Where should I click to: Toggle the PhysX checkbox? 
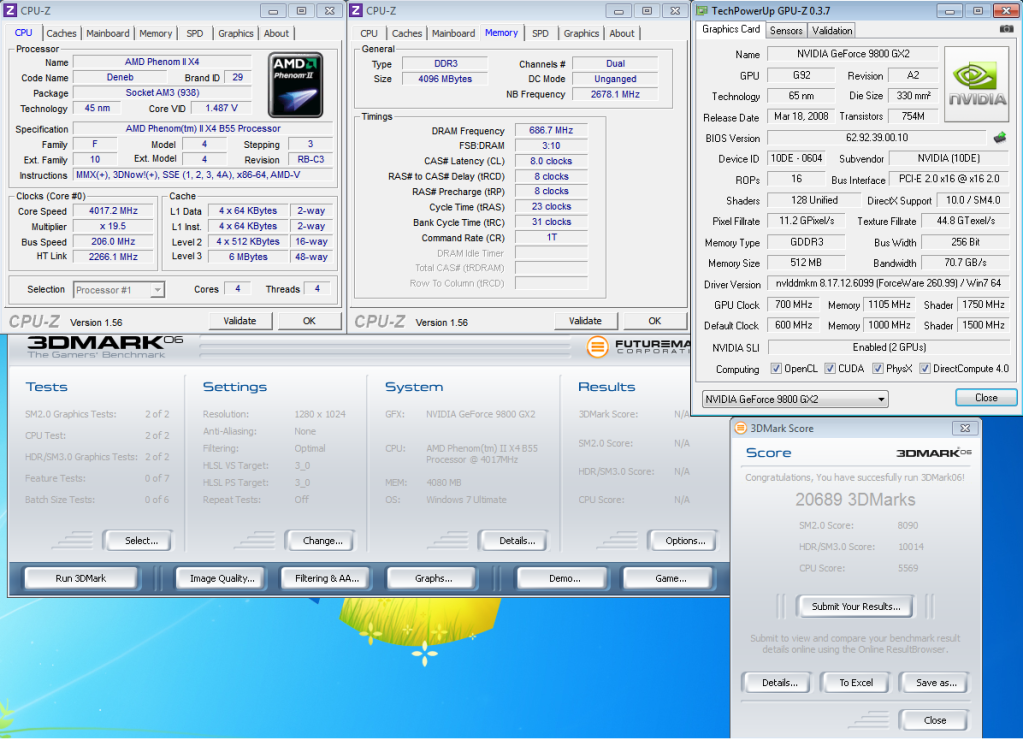click(x=878, y=369)
